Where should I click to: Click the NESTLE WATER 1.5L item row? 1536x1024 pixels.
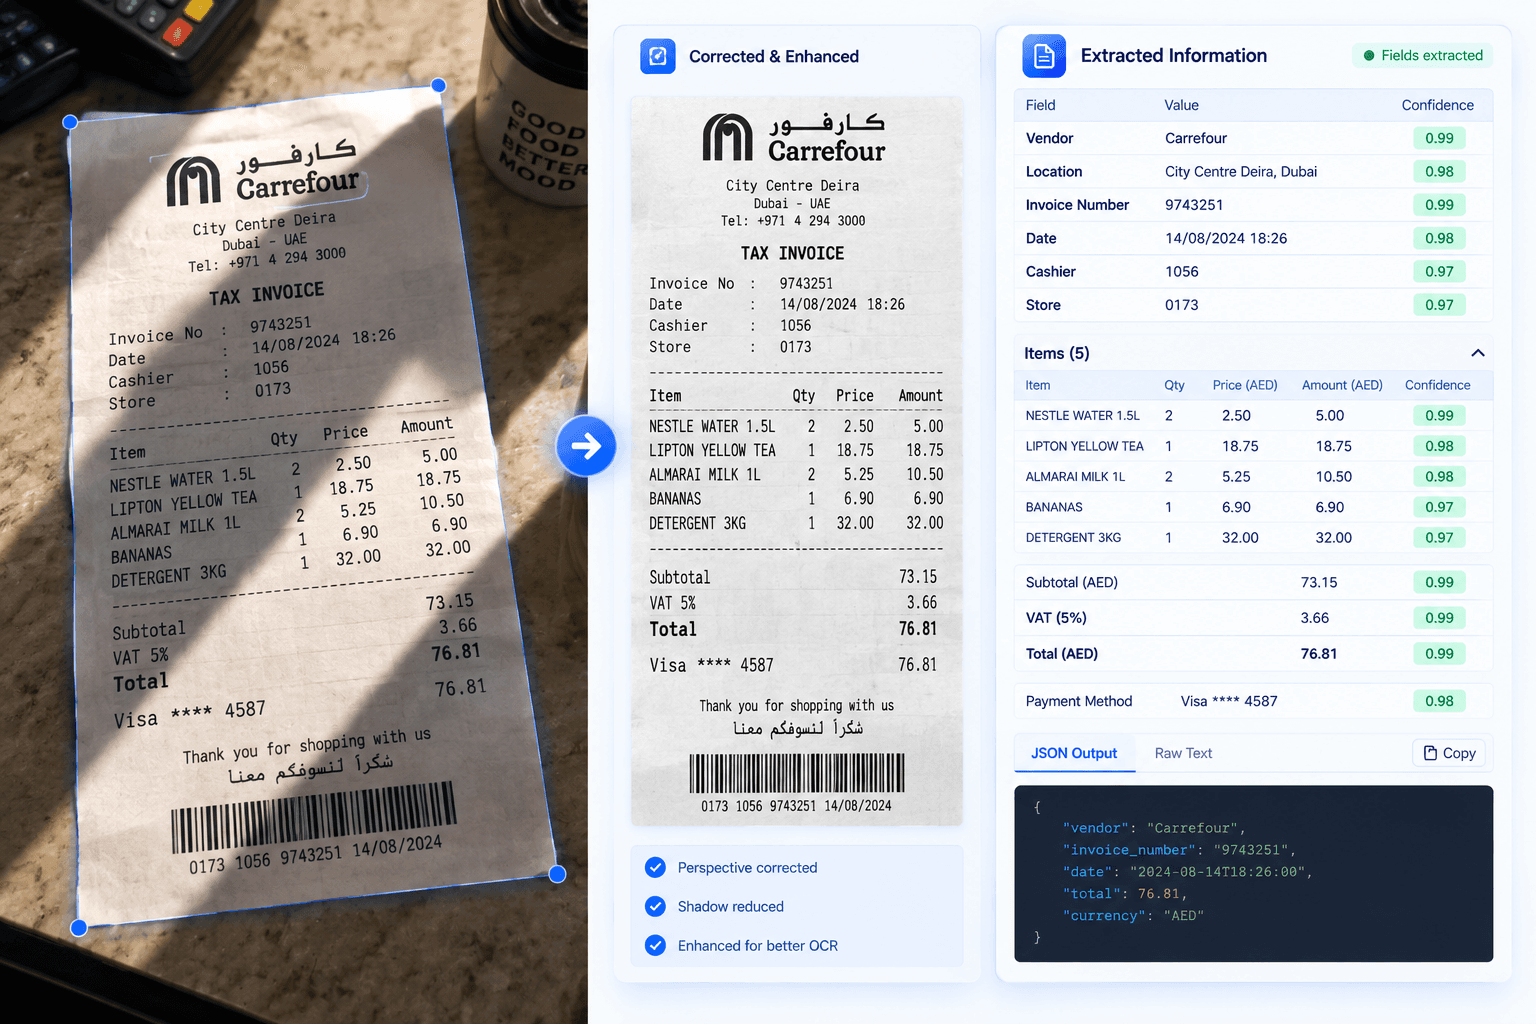coord(1254,415)
